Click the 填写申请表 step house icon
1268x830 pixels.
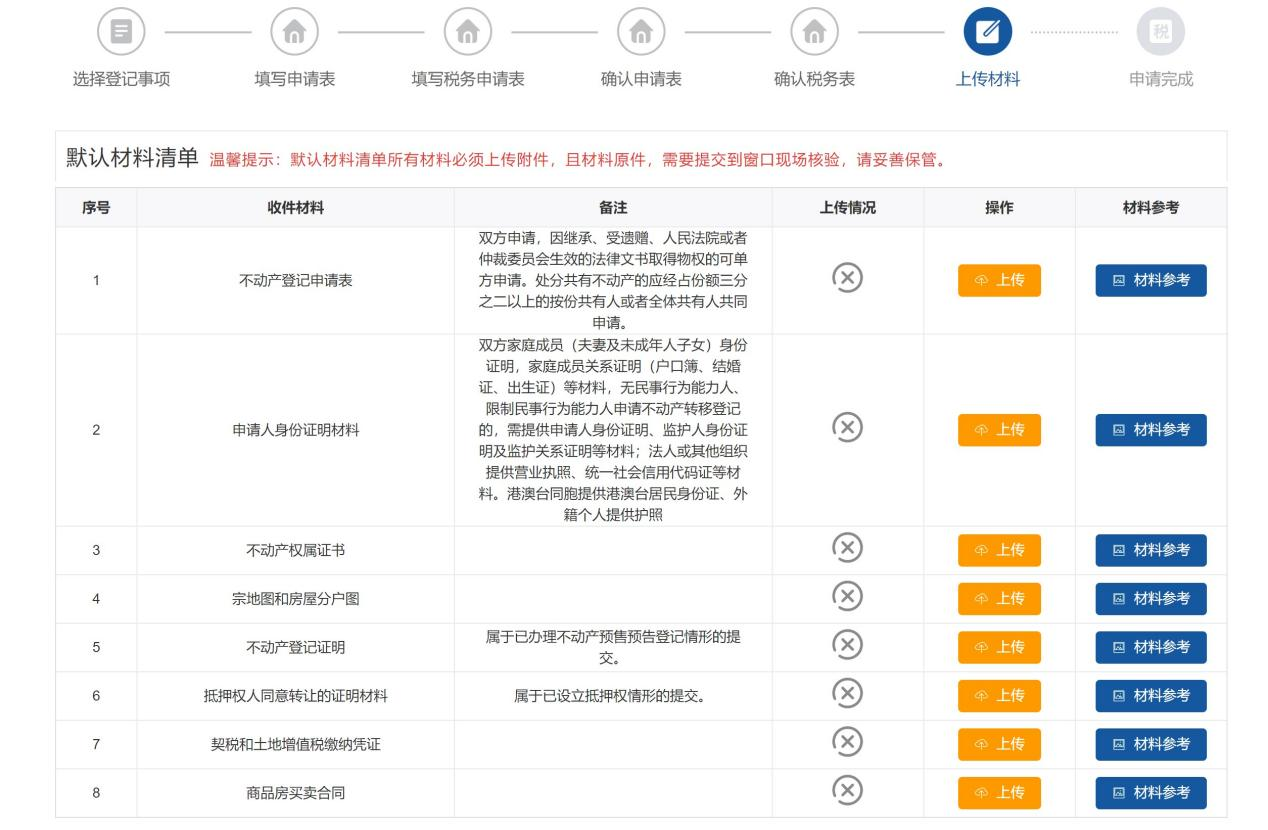point(295,32)
